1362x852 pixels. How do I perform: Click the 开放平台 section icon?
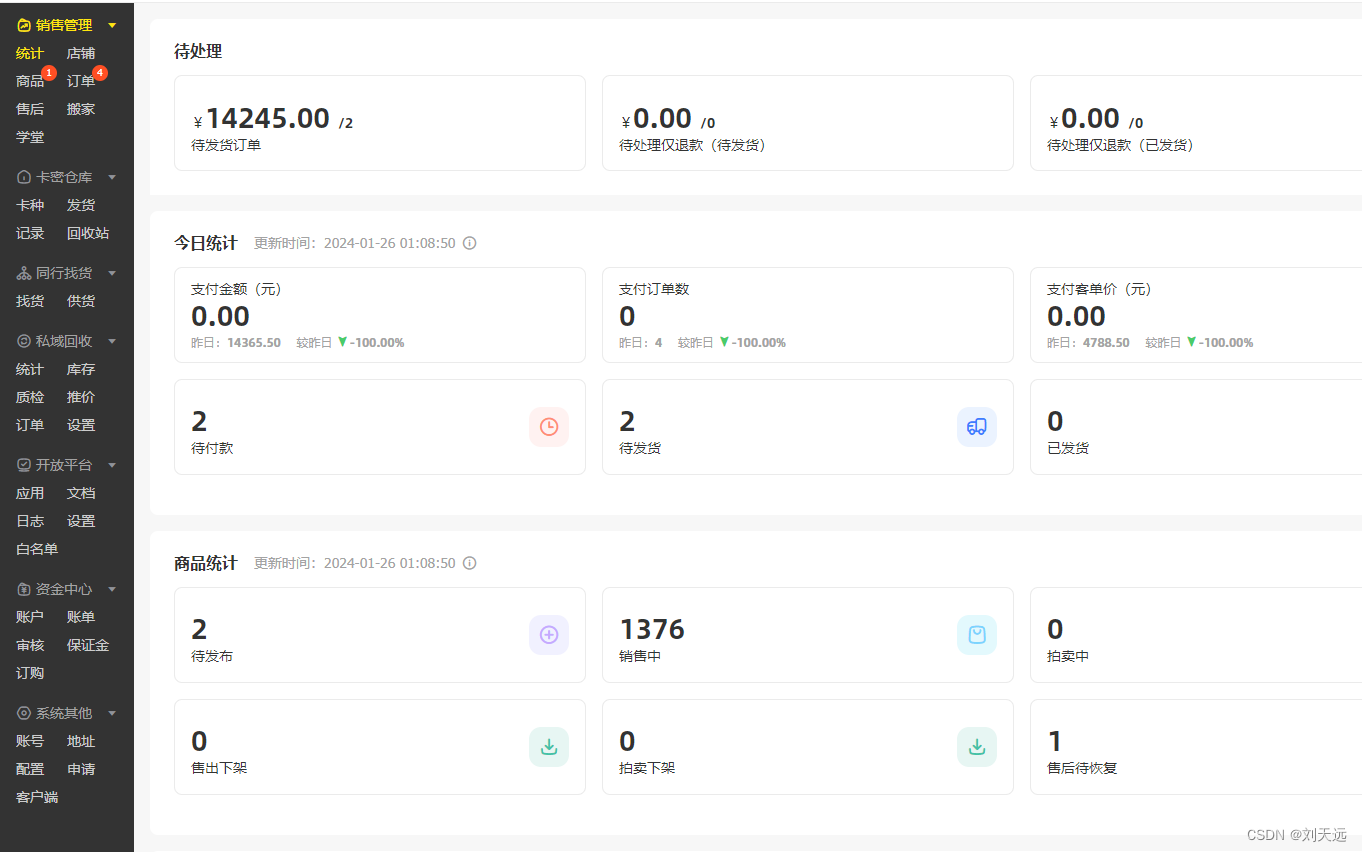pyautogui.click(x=24, y=465)
